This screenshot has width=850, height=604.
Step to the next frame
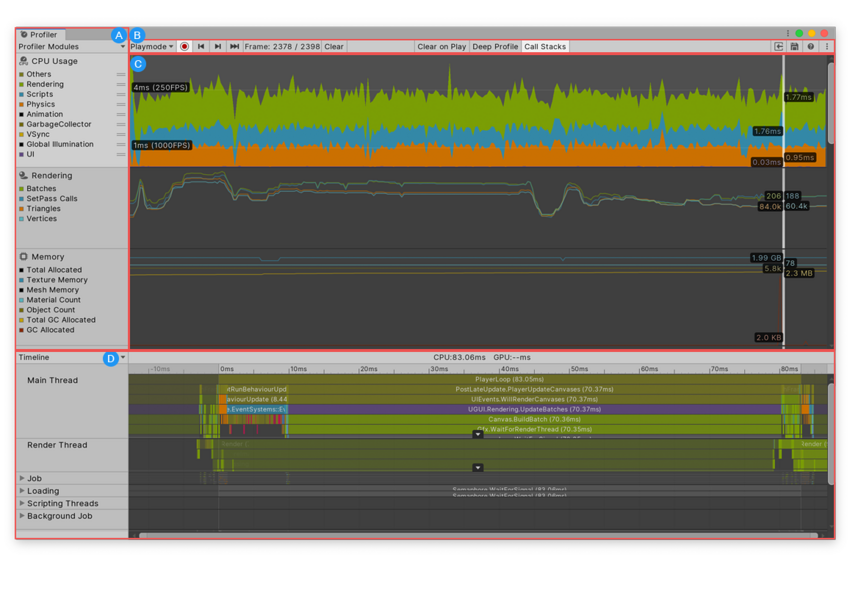tap(217, 46)
